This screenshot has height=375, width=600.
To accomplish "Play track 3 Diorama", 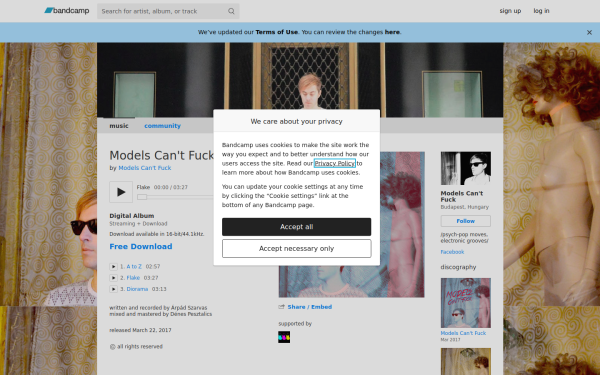I will point(113,289).
